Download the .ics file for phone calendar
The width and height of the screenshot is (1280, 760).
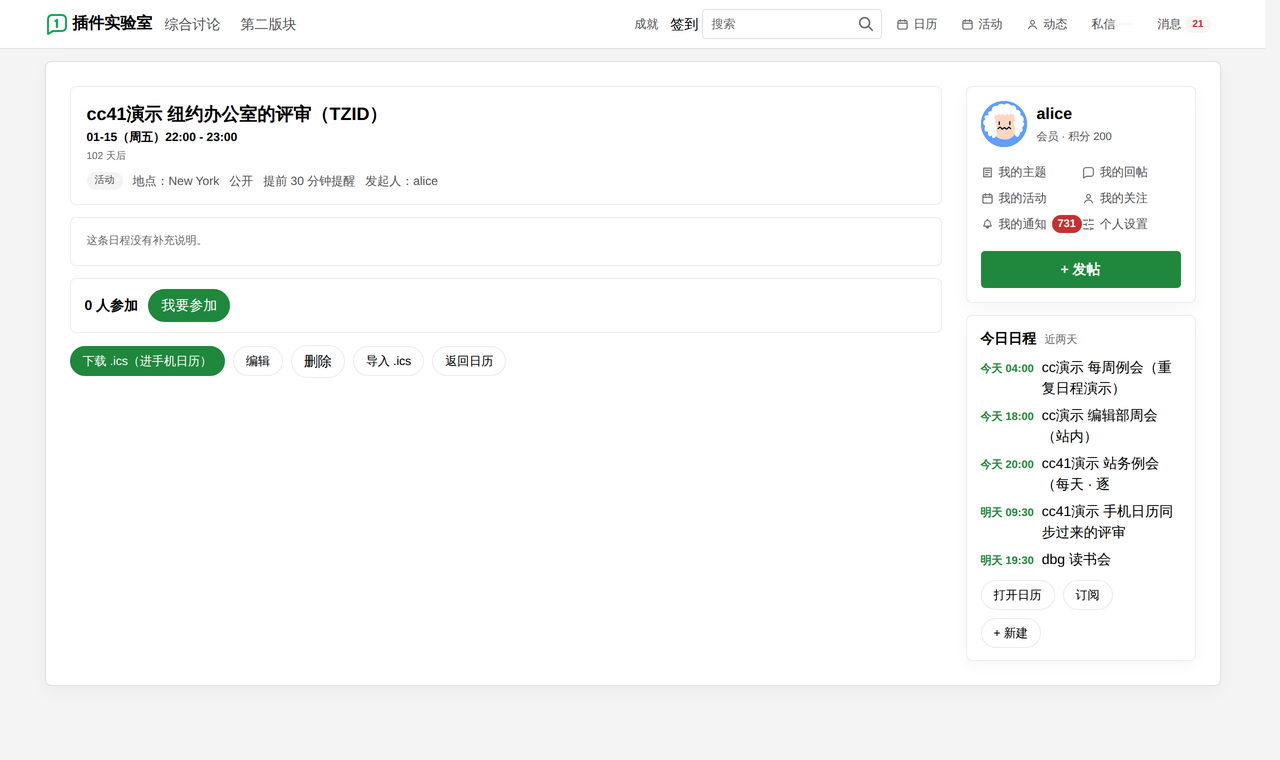tap(147, 361)
